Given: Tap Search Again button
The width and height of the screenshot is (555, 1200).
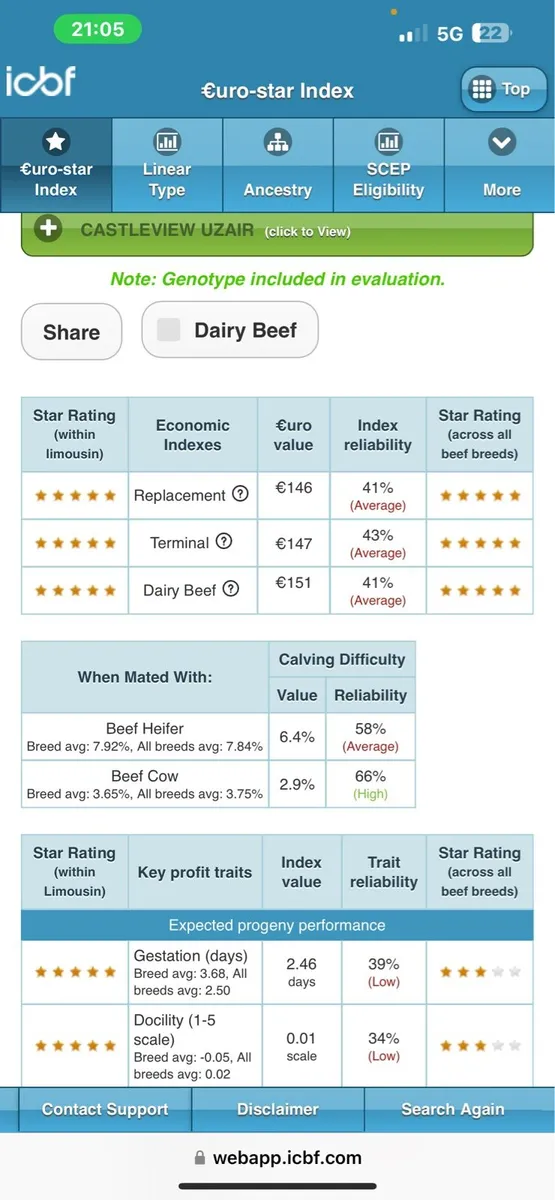Looking at the screenshot, I should [453, 1109].
